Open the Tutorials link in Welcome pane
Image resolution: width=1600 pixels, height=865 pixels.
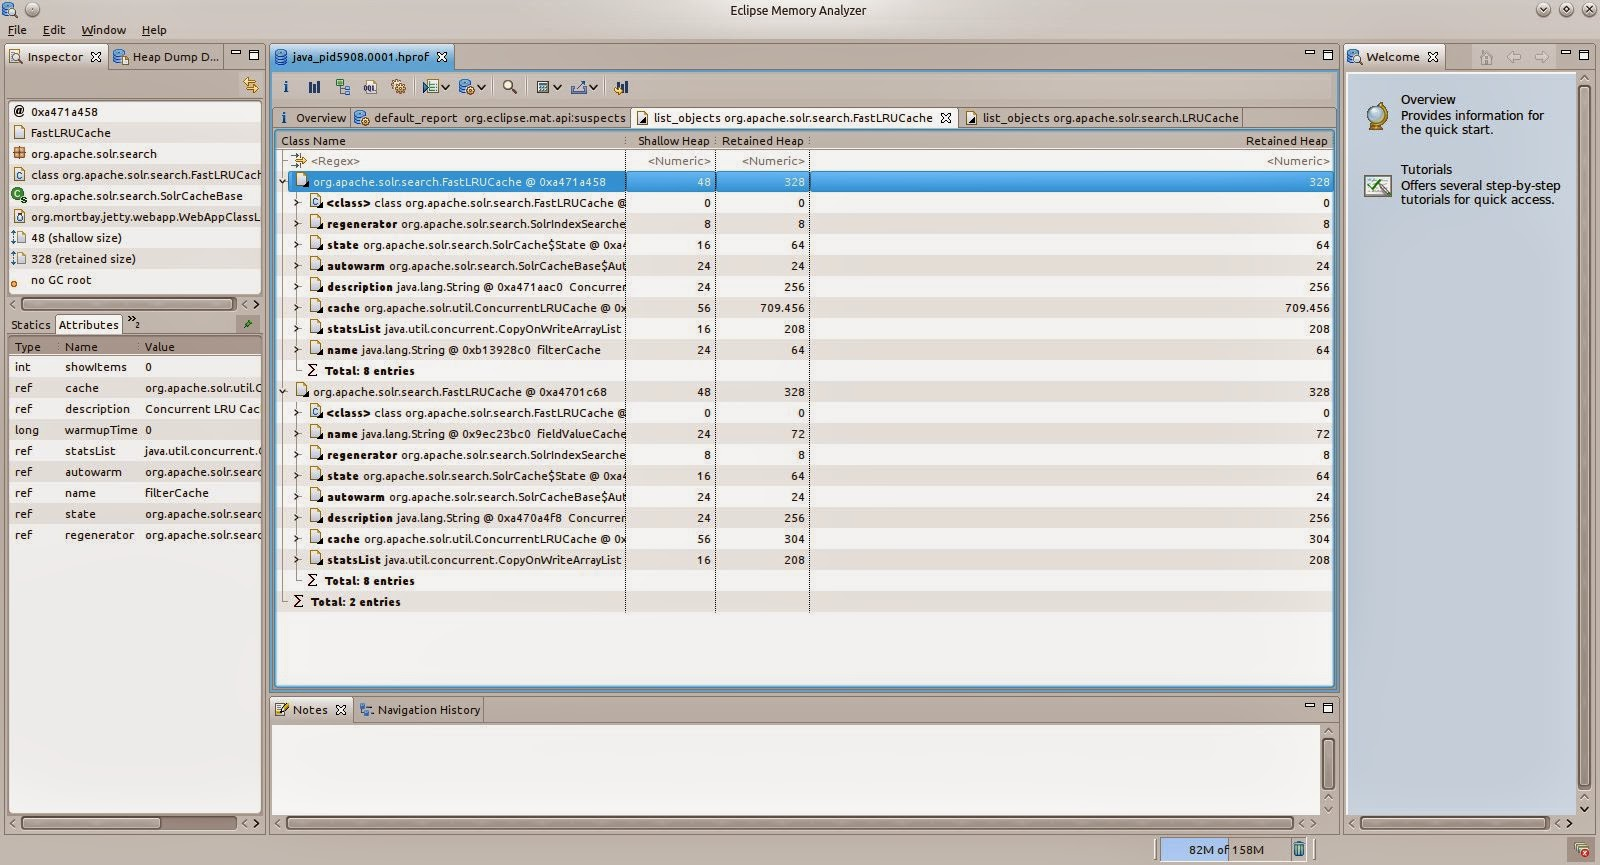(x=1426, y=170)
